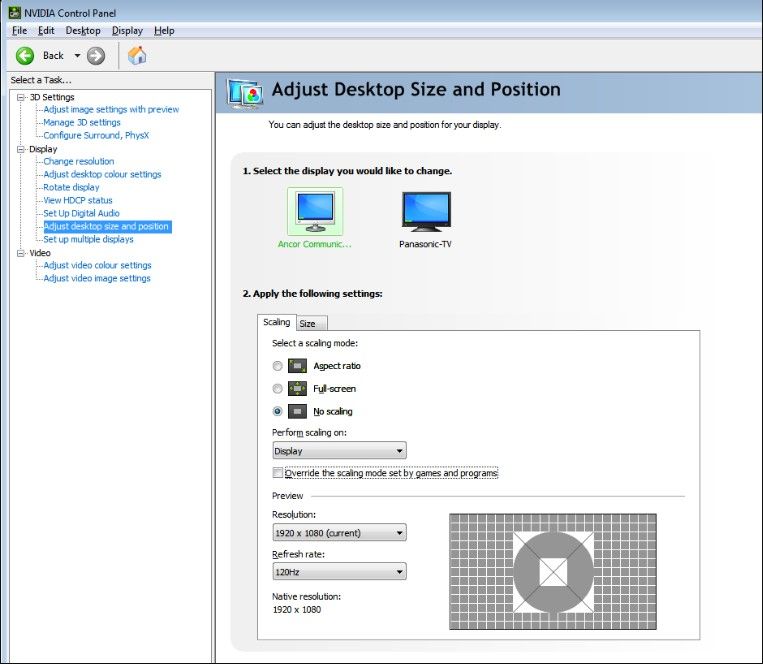Open the Back history dropdown arrow
763x664 pixels.
point(77,55)
